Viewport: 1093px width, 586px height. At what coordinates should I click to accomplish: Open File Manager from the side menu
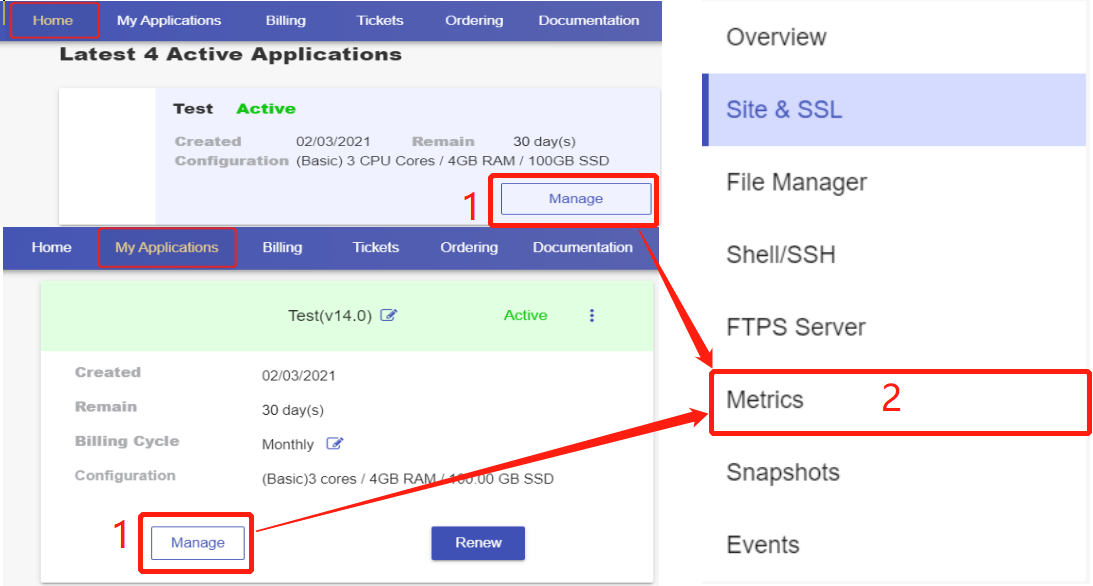point(796,182)
